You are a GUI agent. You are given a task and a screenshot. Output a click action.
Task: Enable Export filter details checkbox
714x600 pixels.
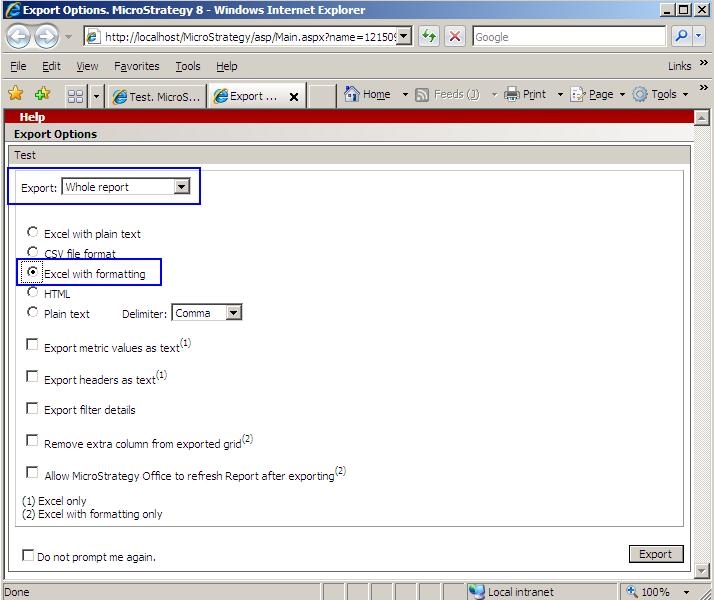point(33,408)
